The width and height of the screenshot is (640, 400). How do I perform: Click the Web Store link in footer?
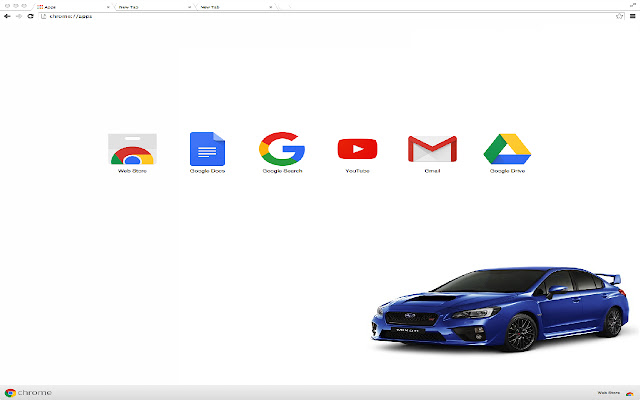(606, 393)
